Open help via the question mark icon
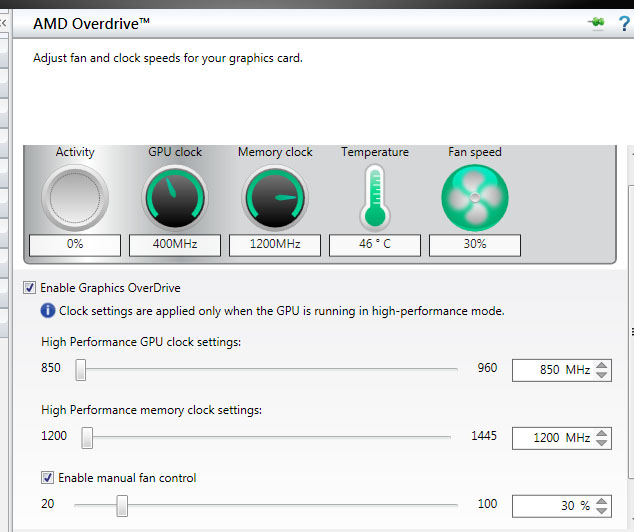 [624, 24]
